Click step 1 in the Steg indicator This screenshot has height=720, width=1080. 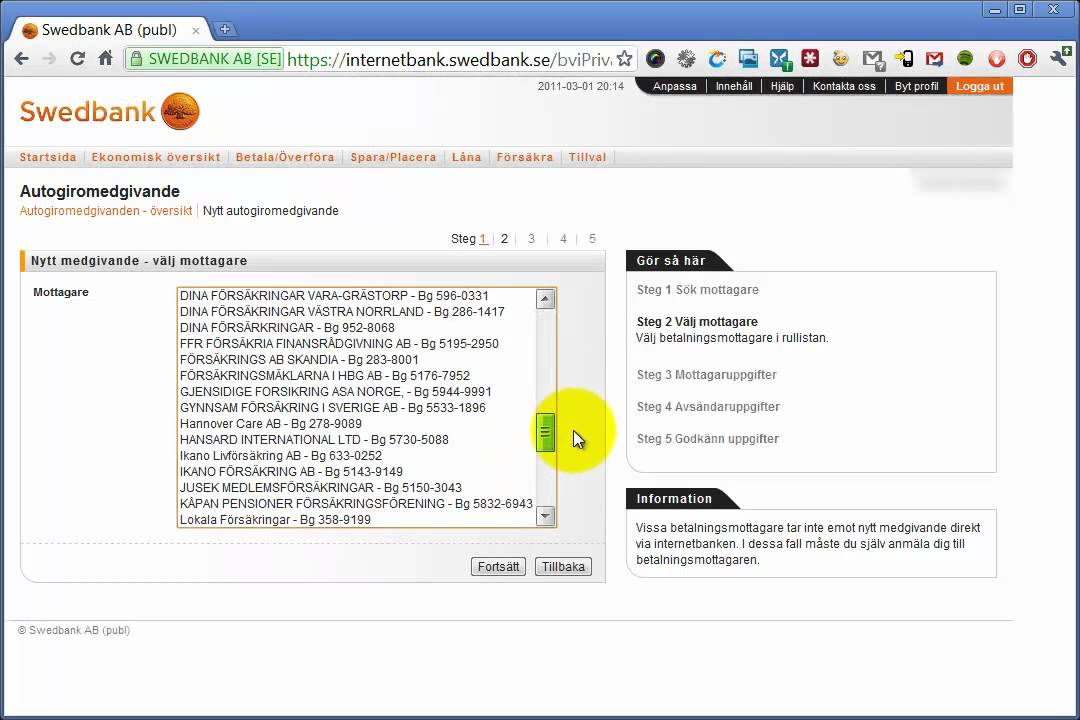click(x=483, y=238)
